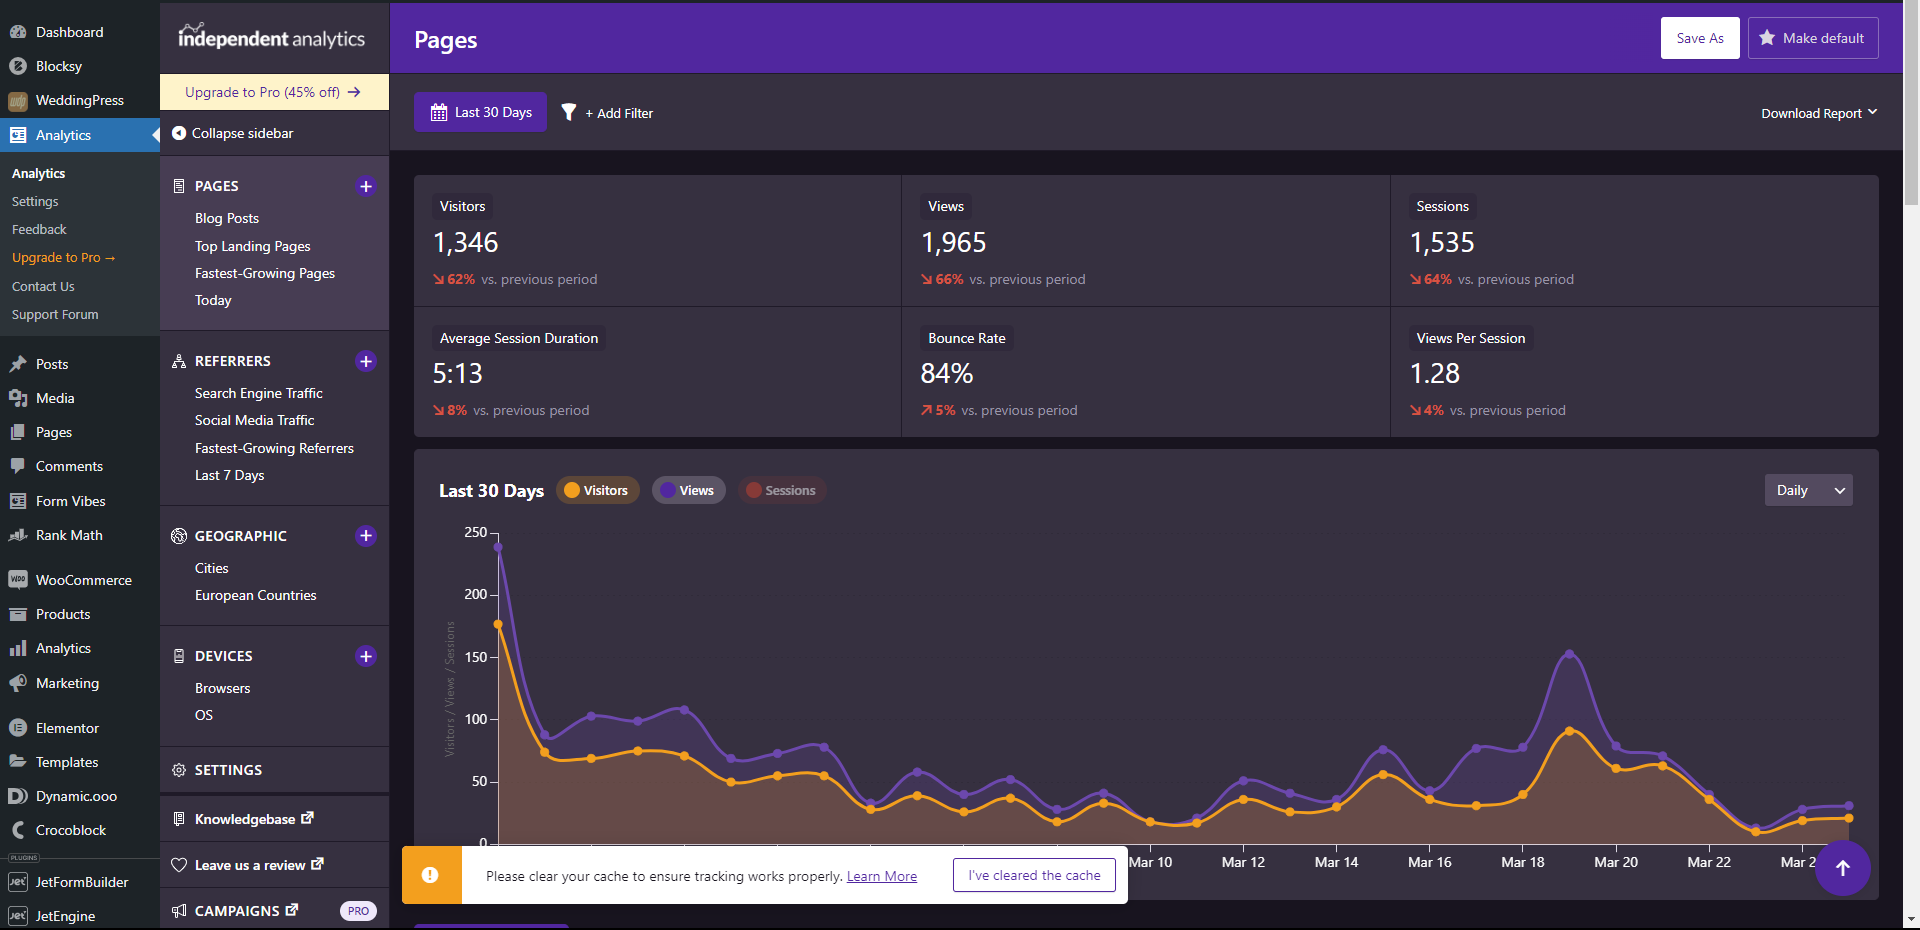Expand the Download Report menu

1818,113
